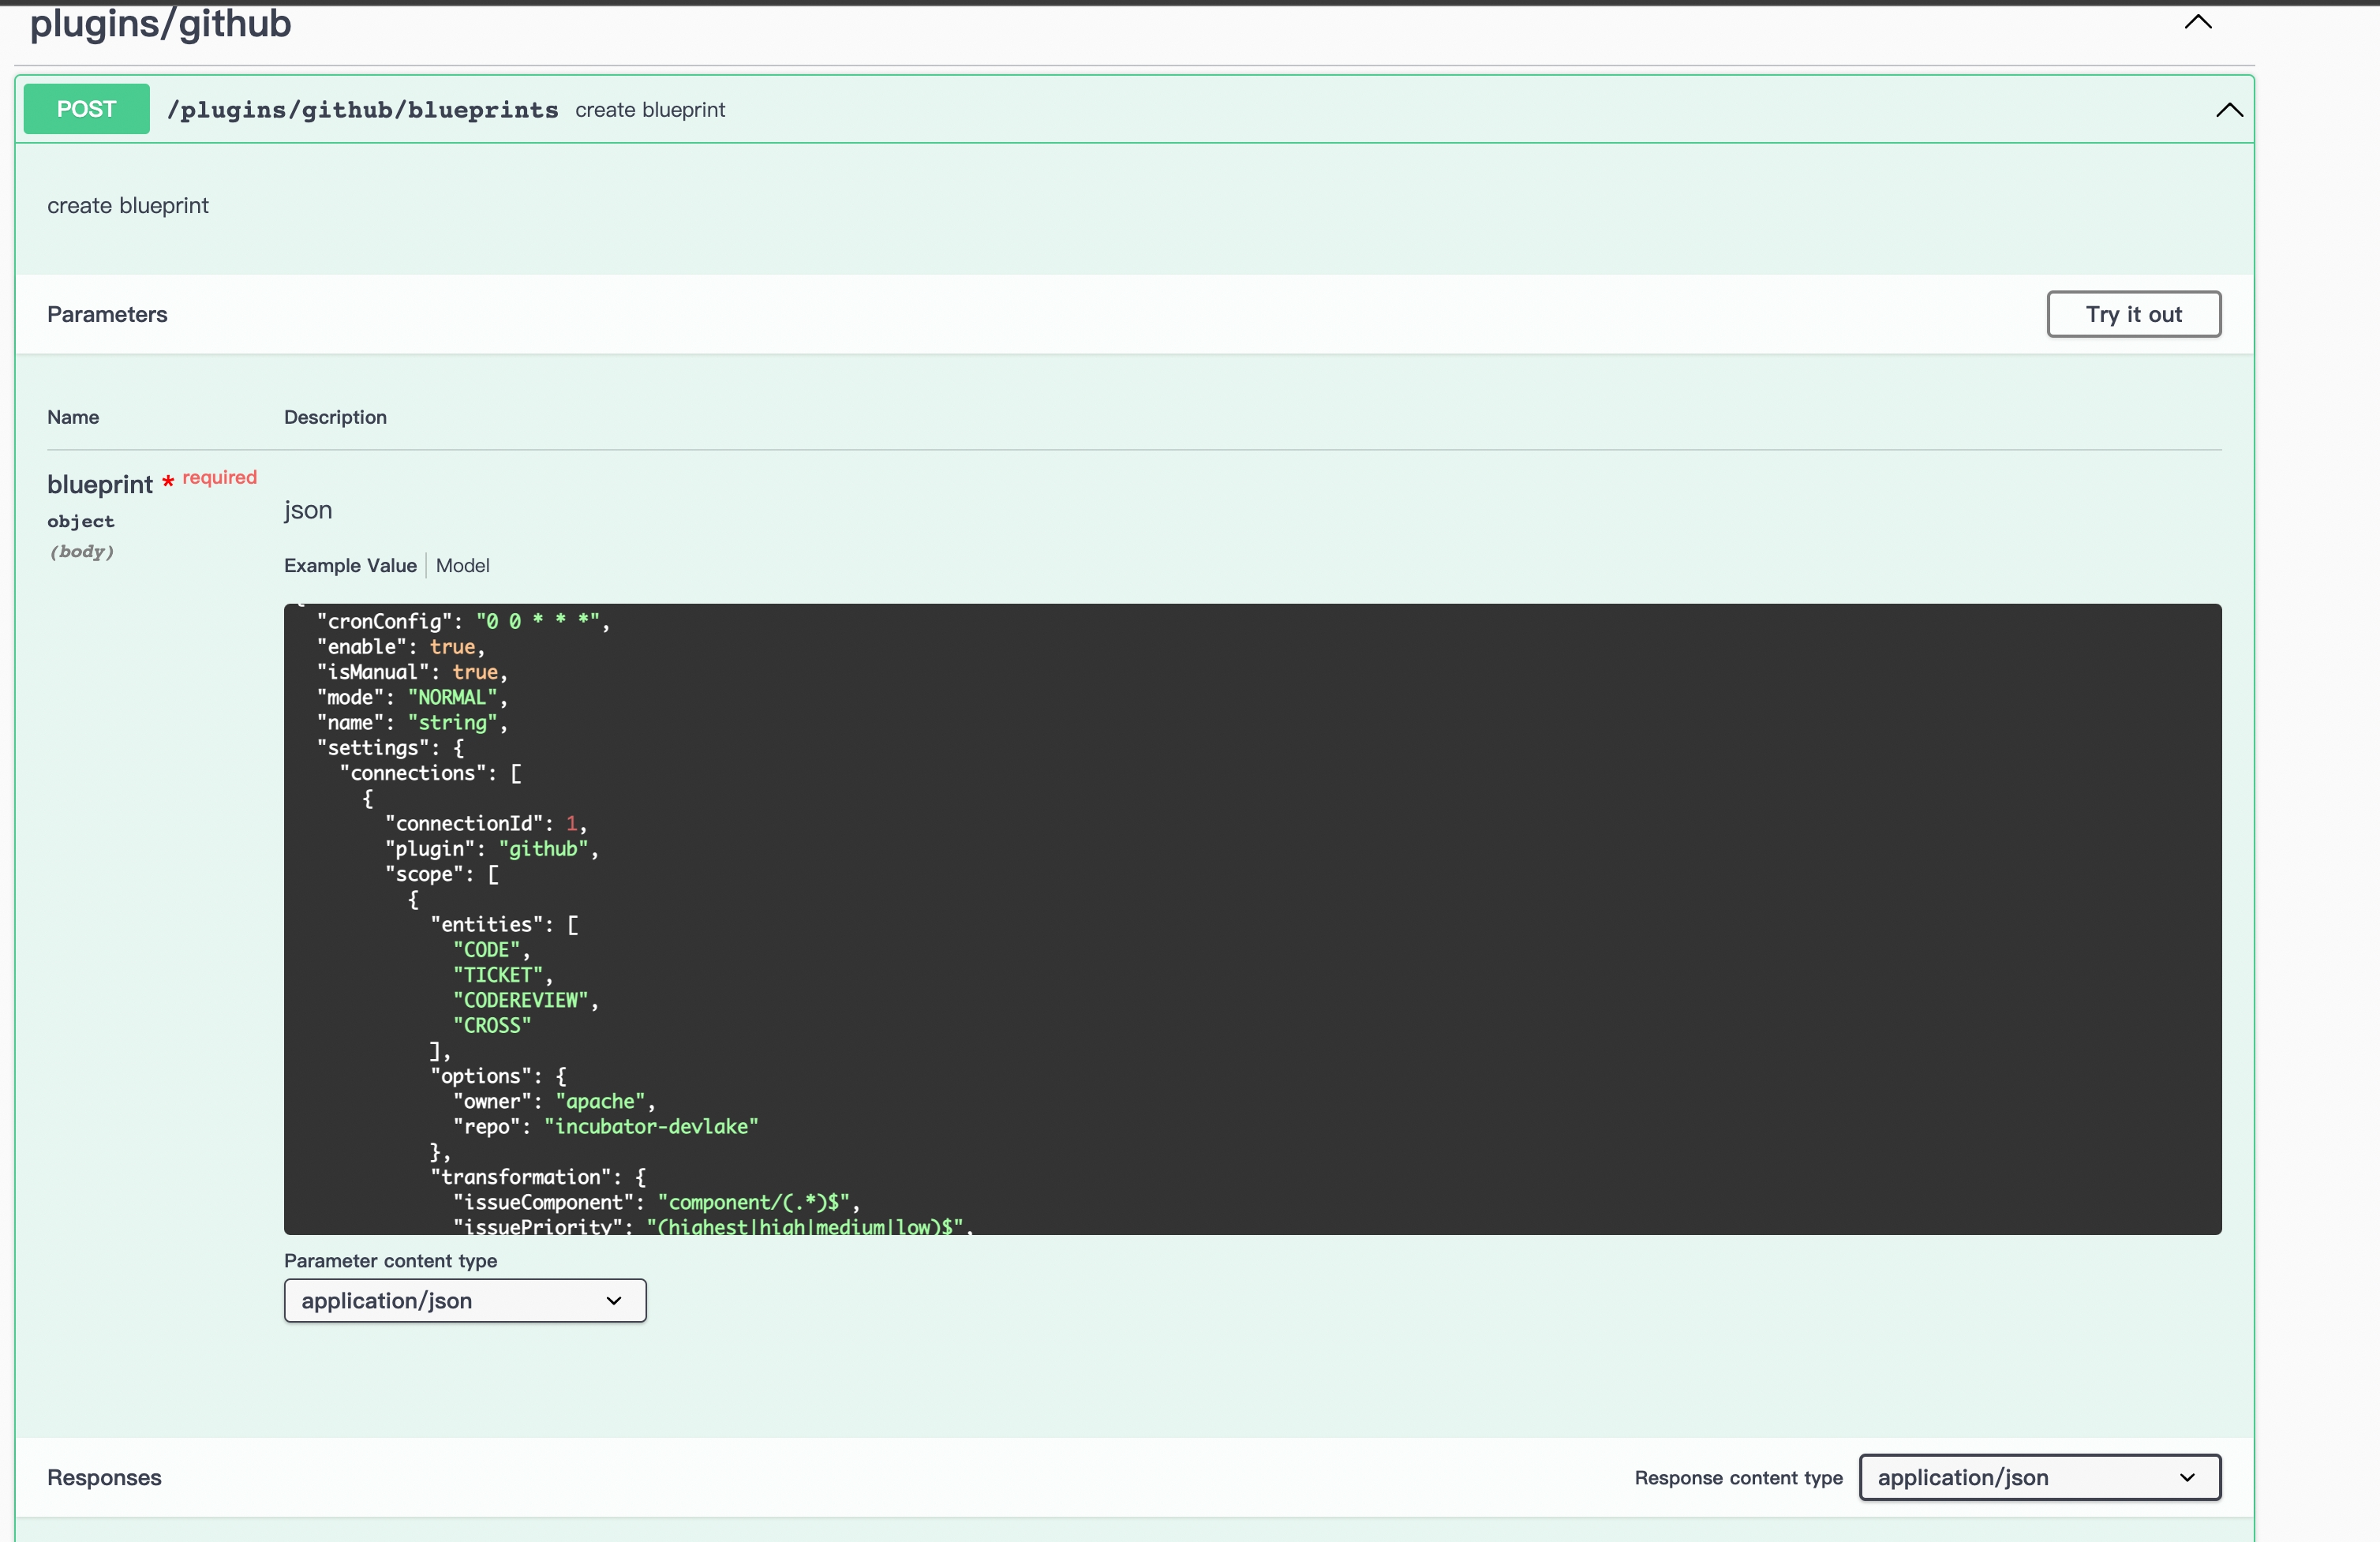
Task: Click the create blueprint summary in header
Action: [650, 110]
